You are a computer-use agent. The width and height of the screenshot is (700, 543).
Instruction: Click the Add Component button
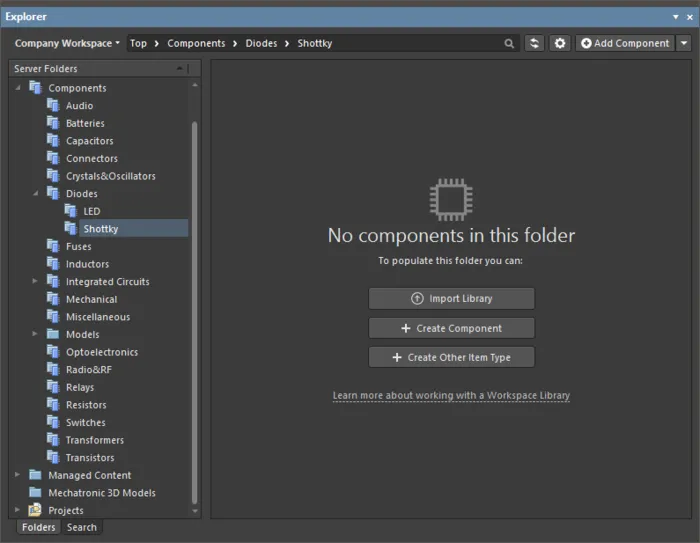click(x=625, y=43)
